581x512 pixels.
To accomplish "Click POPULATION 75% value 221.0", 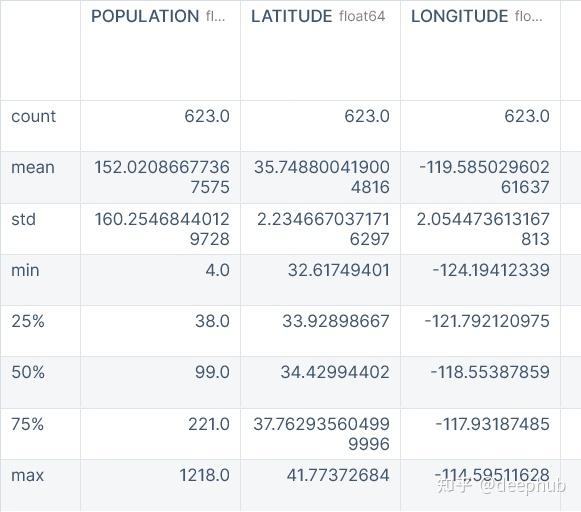I will point(209,424).
